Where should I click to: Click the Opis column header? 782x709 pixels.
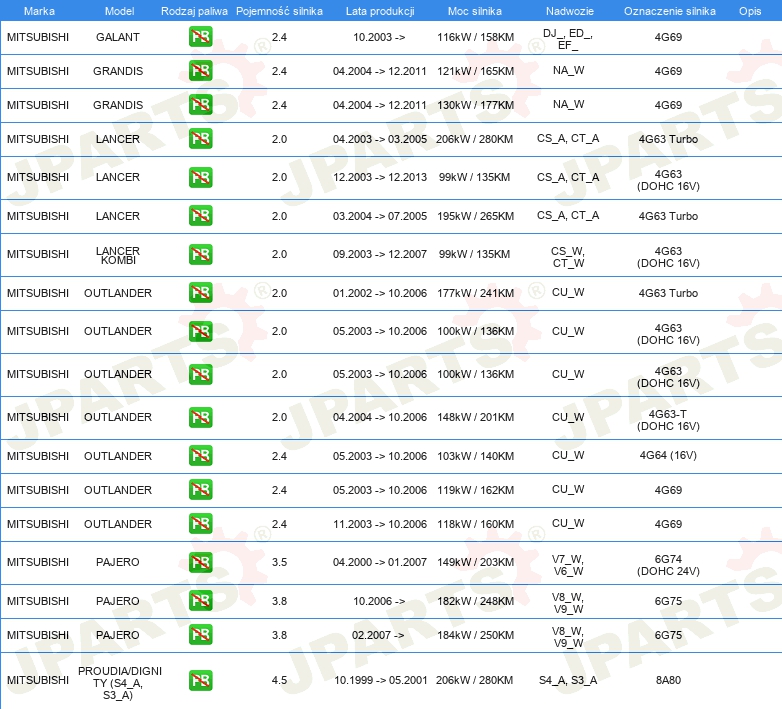(750, 11)
